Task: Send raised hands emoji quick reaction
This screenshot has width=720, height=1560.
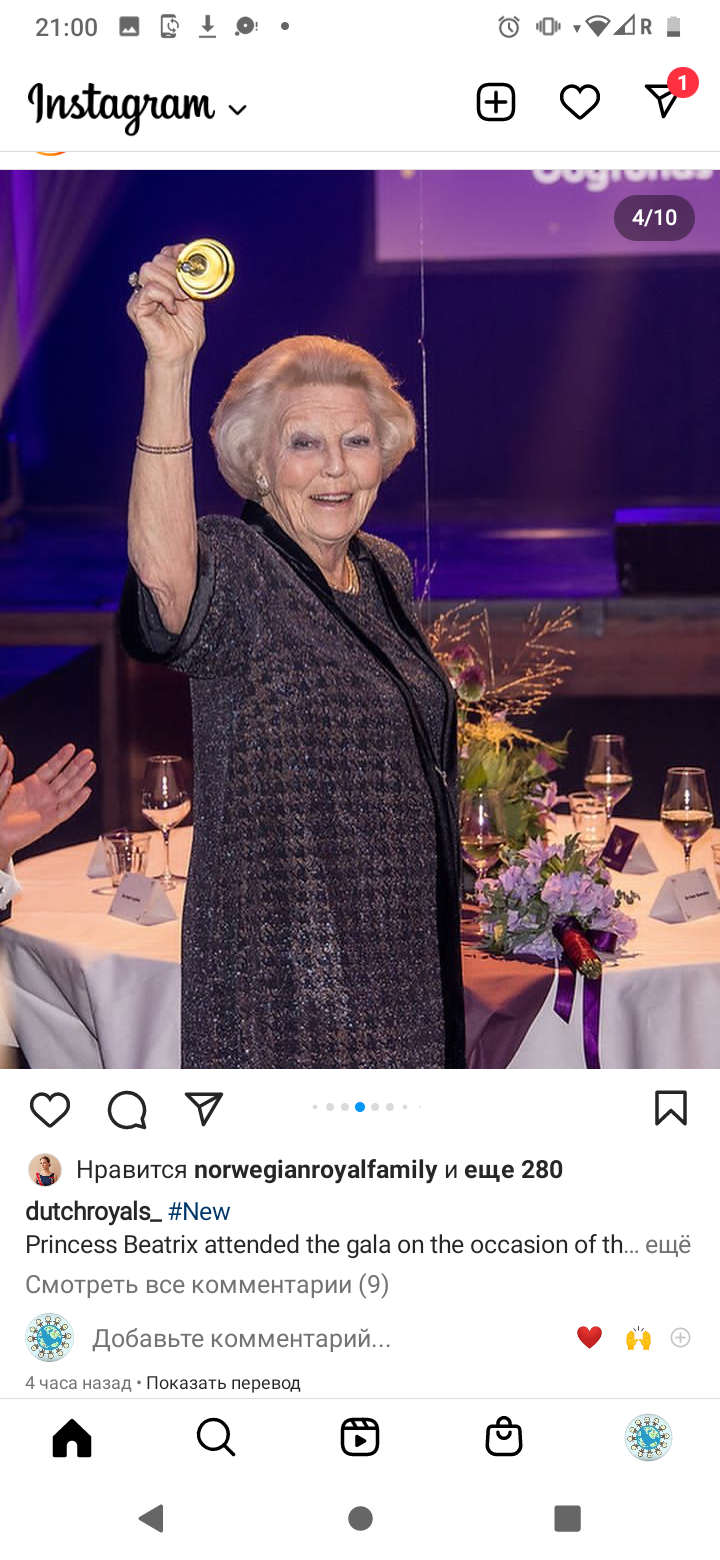Action: (x=638, y=1338)
